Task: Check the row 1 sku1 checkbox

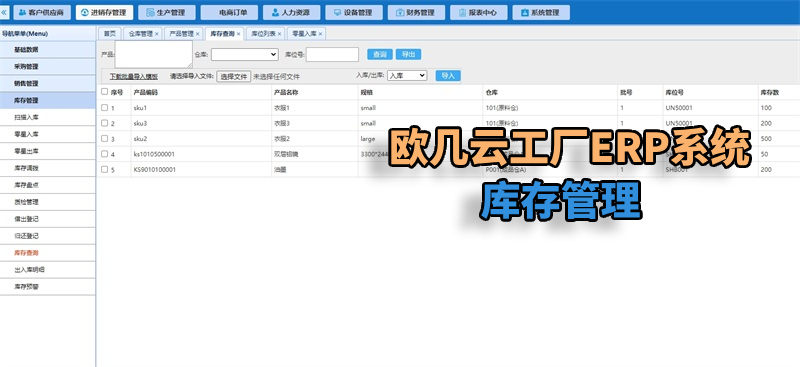Action: [x=105, y=108]
